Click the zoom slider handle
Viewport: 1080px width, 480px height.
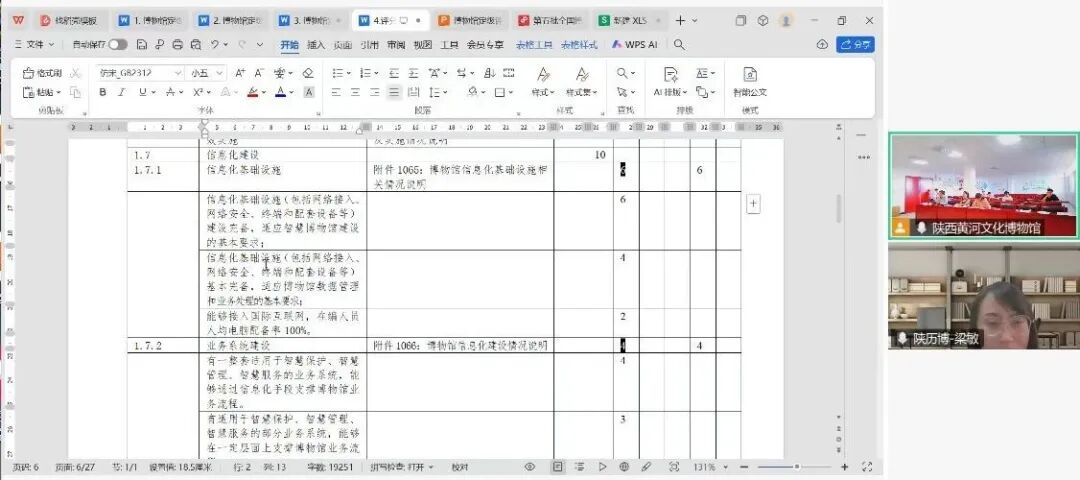click(796, 466)
